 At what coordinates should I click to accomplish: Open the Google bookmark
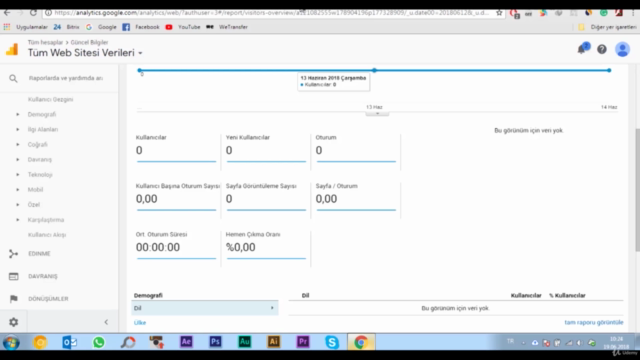(101, 27)
